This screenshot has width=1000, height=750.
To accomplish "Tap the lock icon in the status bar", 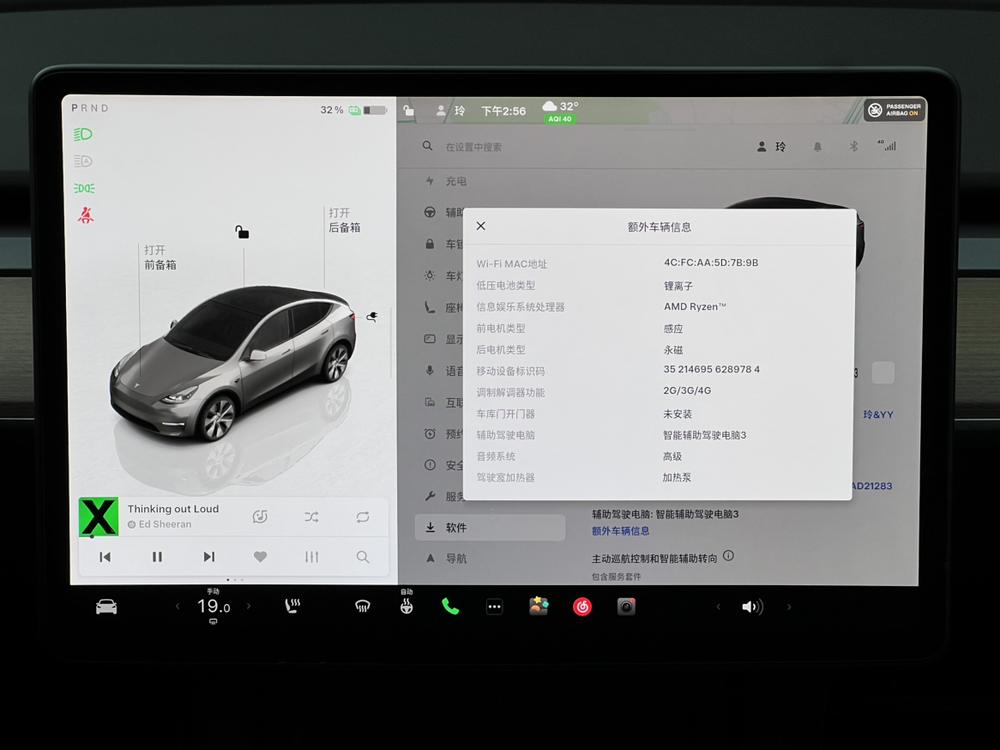I will tap(409, 111).
